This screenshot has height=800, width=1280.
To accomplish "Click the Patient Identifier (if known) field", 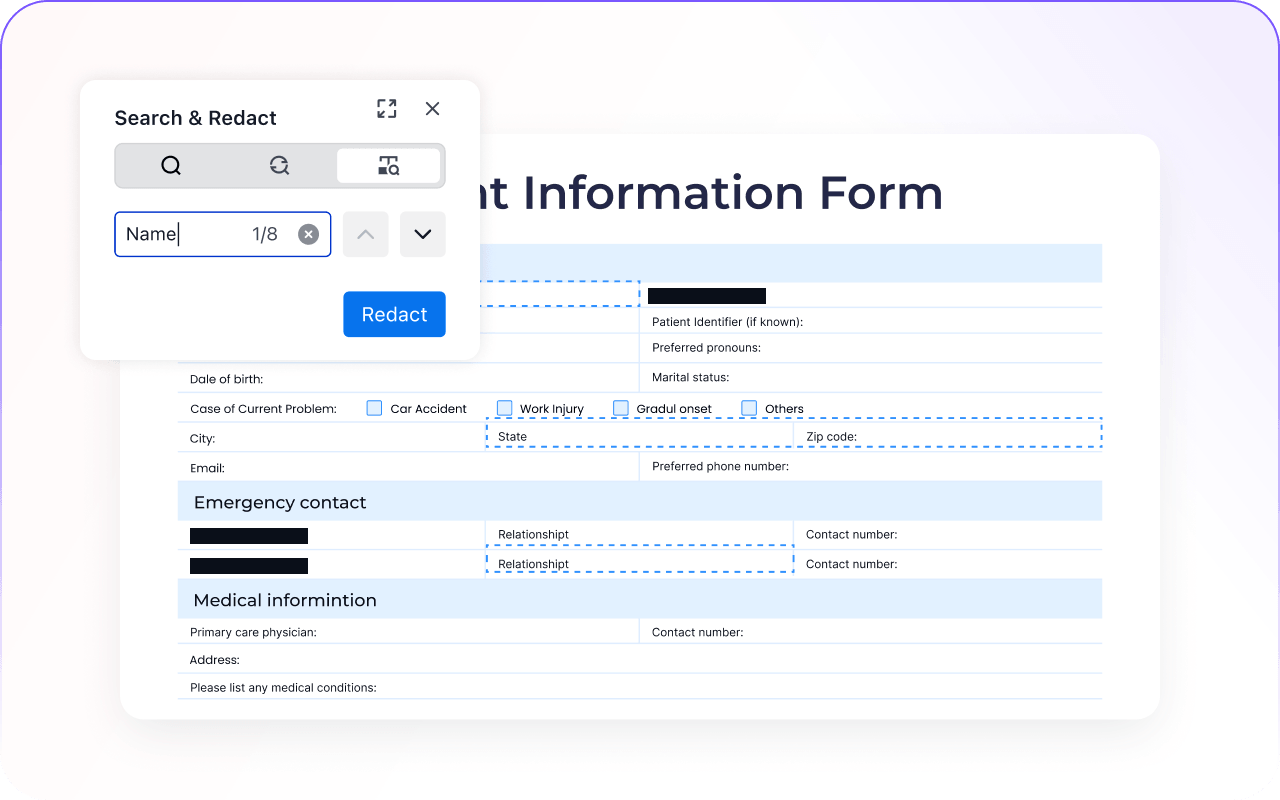I will coord(870,322).
